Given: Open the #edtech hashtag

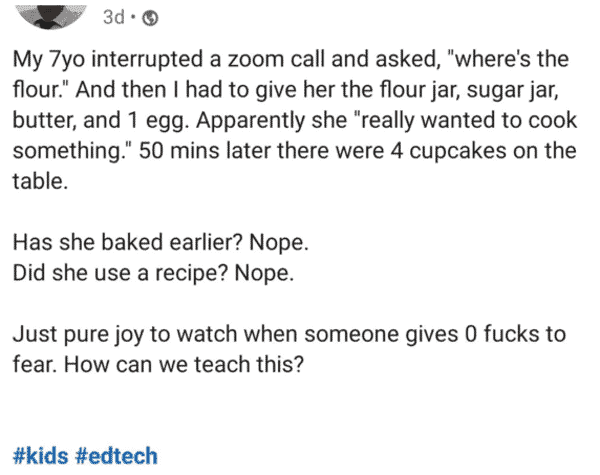Looking at the screenshot, I should pyautogui.click(x=117, y=455).
